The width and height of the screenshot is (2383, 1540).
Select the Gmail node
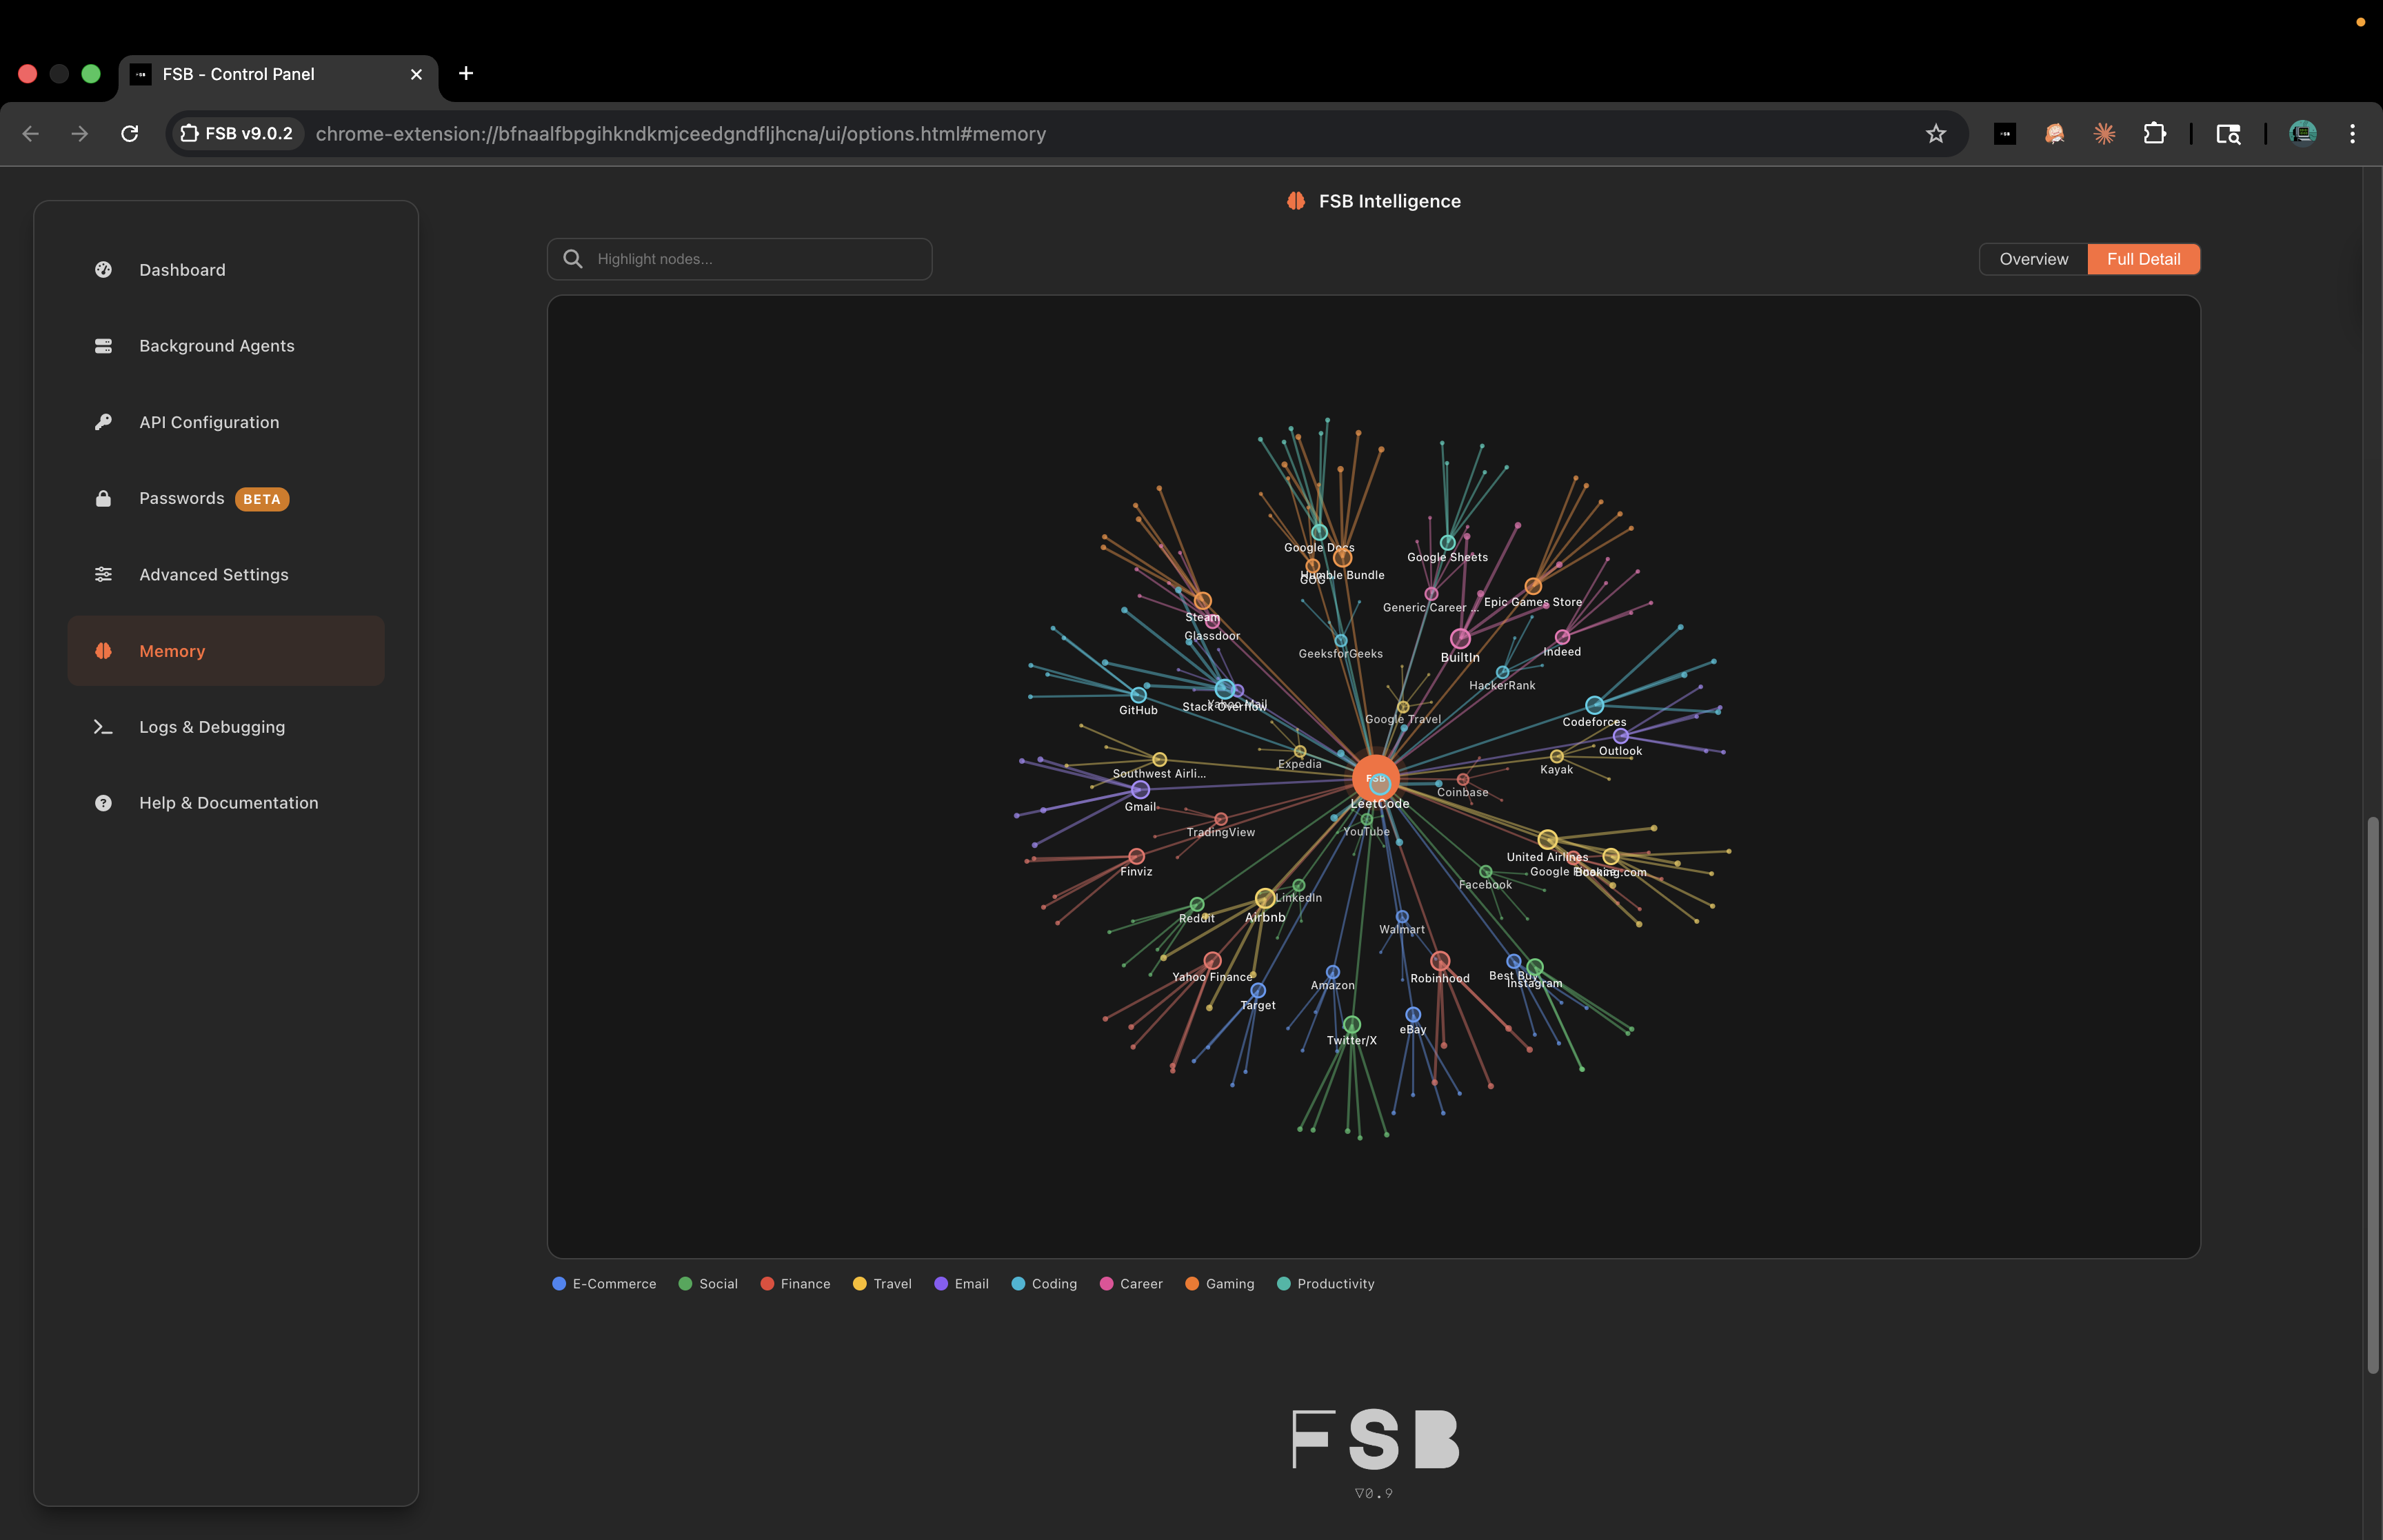pos(1140,790)
